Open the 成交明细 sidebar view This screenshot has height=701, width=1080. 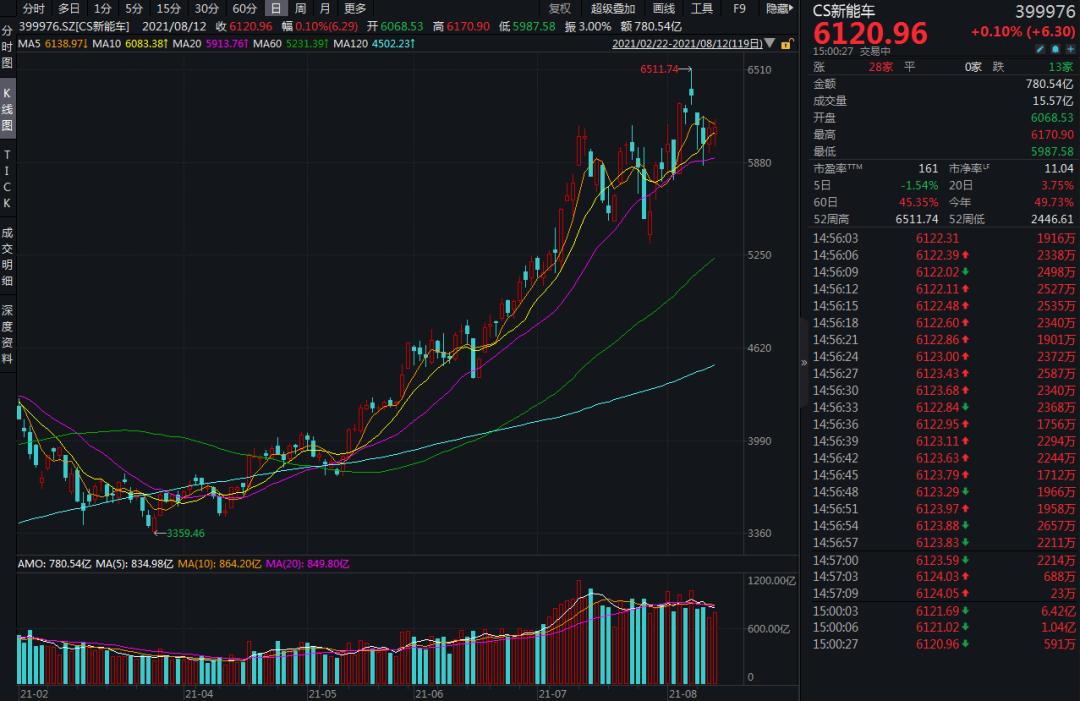coord(7,256)
